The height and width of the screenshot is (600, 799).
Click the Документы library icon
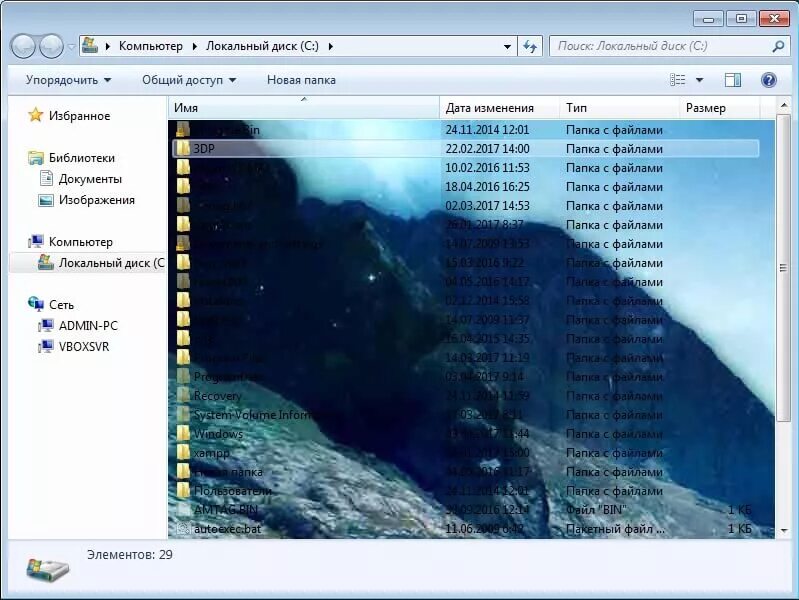pos(46,178)
